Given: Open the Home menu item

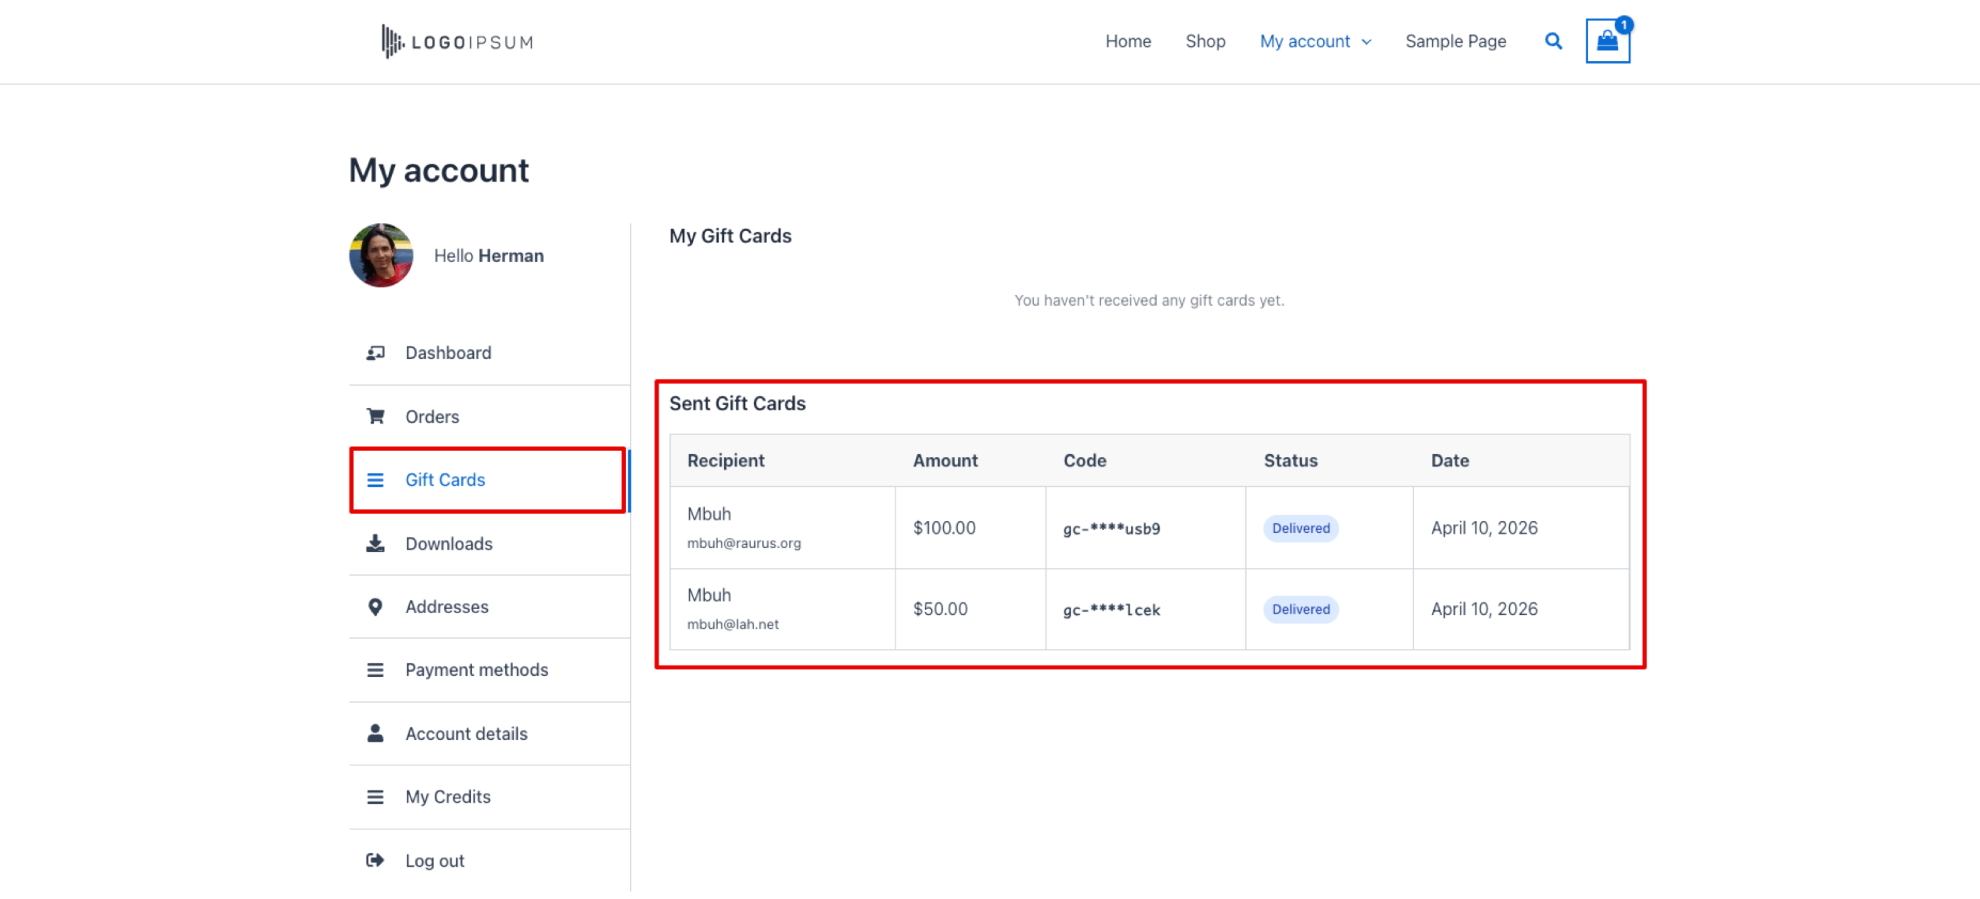Looking at the screenshot, I should point(1128,41).
